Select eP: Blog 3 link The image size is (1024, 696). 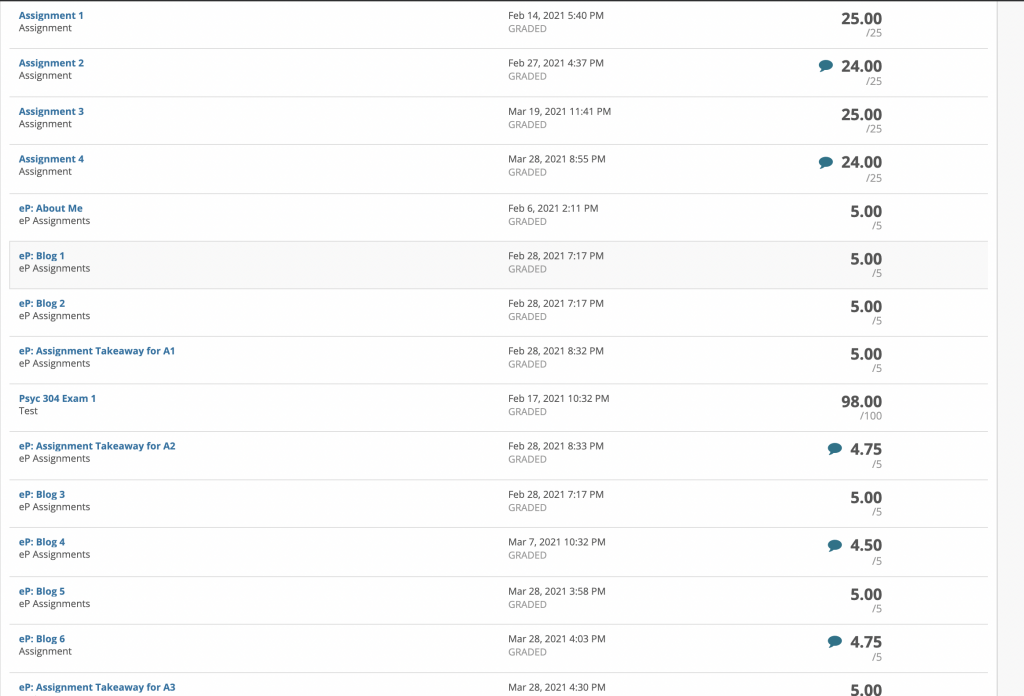point(42,494)
